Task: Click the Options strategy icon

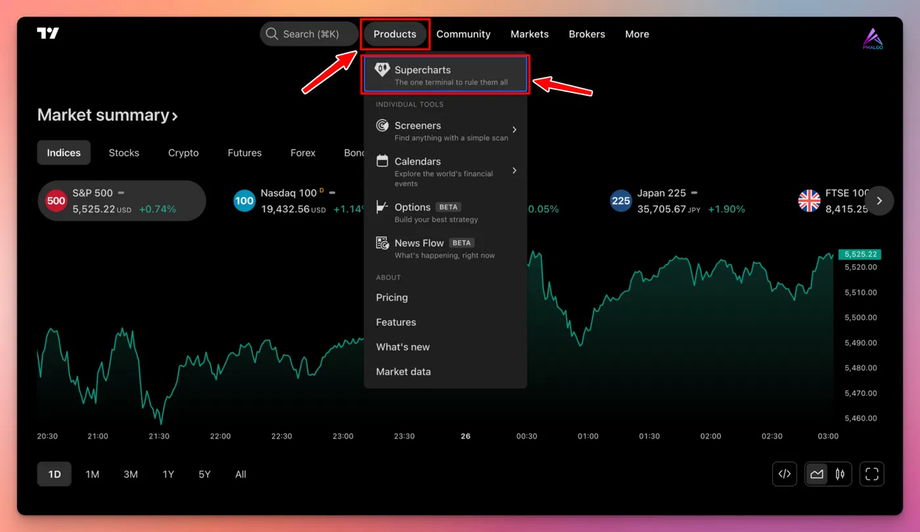Action: (382, 206)
